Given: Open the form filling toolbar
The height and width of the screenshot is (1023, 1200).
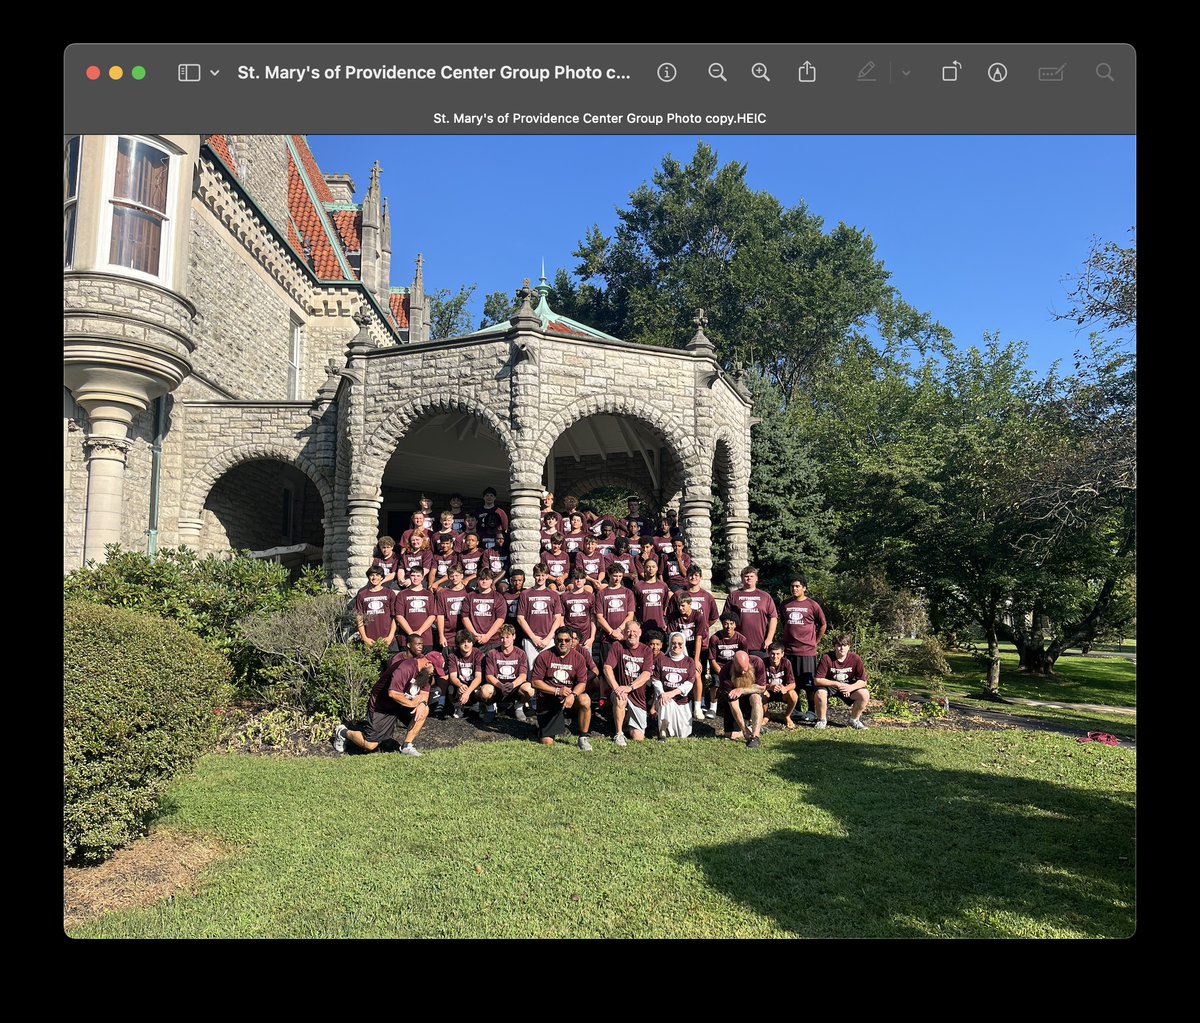Looking at the screenshot, I should click(1052, 72).
